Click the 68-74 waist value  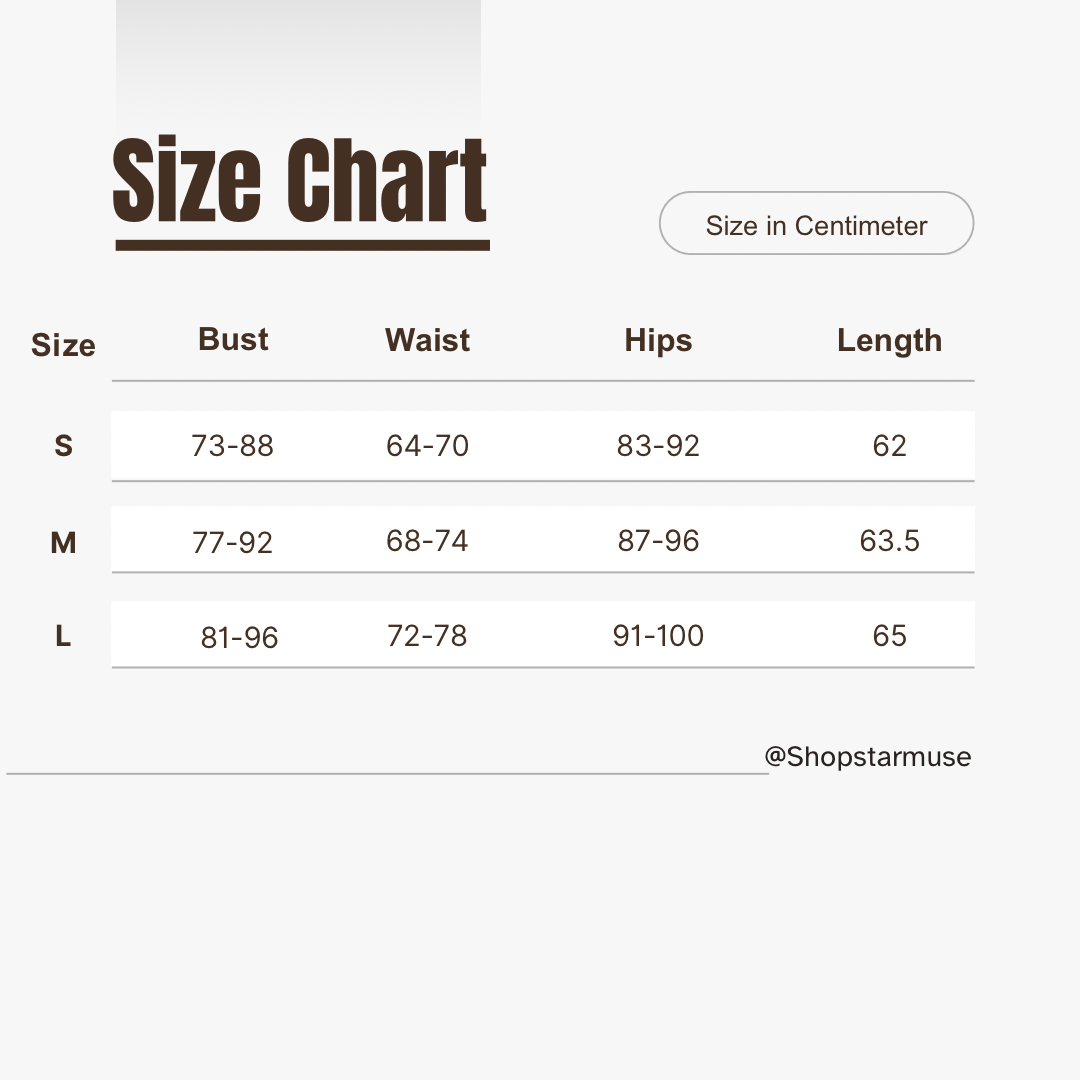pyautogui.click(x=427, y=541)
